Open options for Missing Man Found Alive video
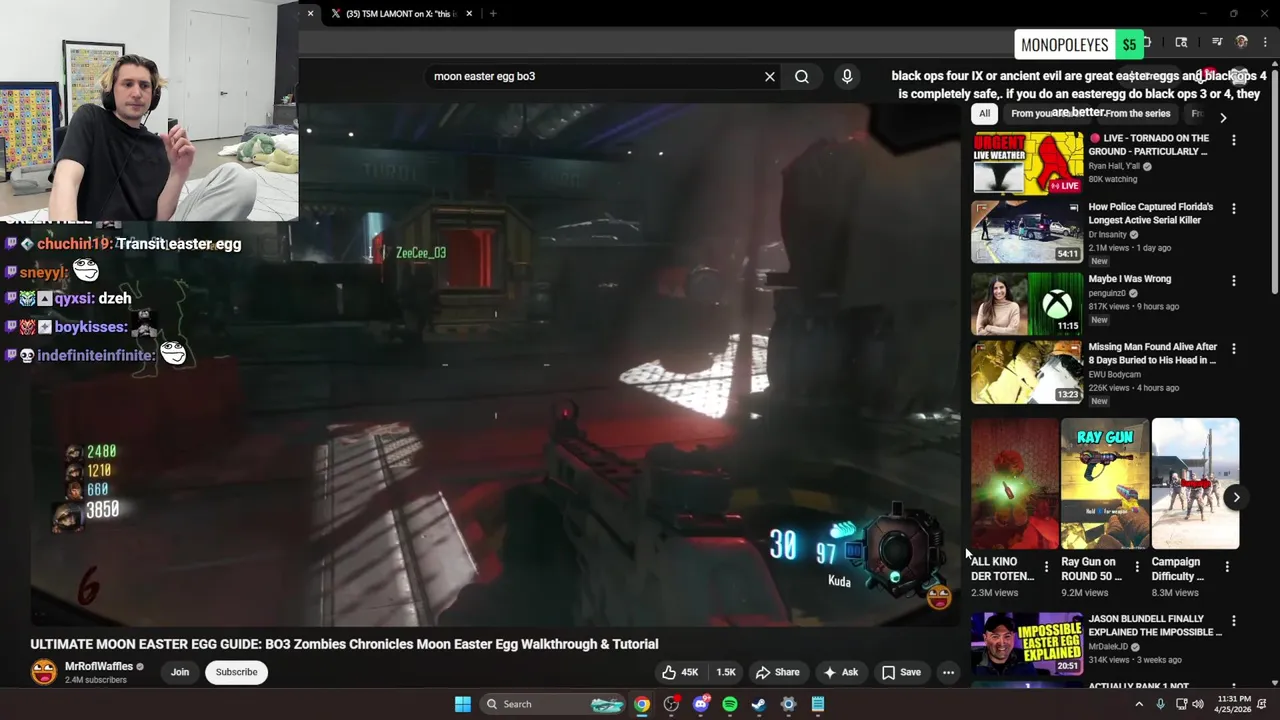The height and width of the screenshot is (720, 1280). pyautogui.click(x=1234, y=349)
